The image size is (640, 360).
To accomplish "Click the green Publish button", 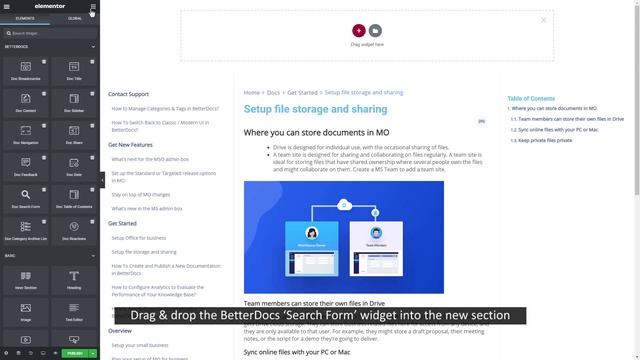I will click(x=75, y=353).
